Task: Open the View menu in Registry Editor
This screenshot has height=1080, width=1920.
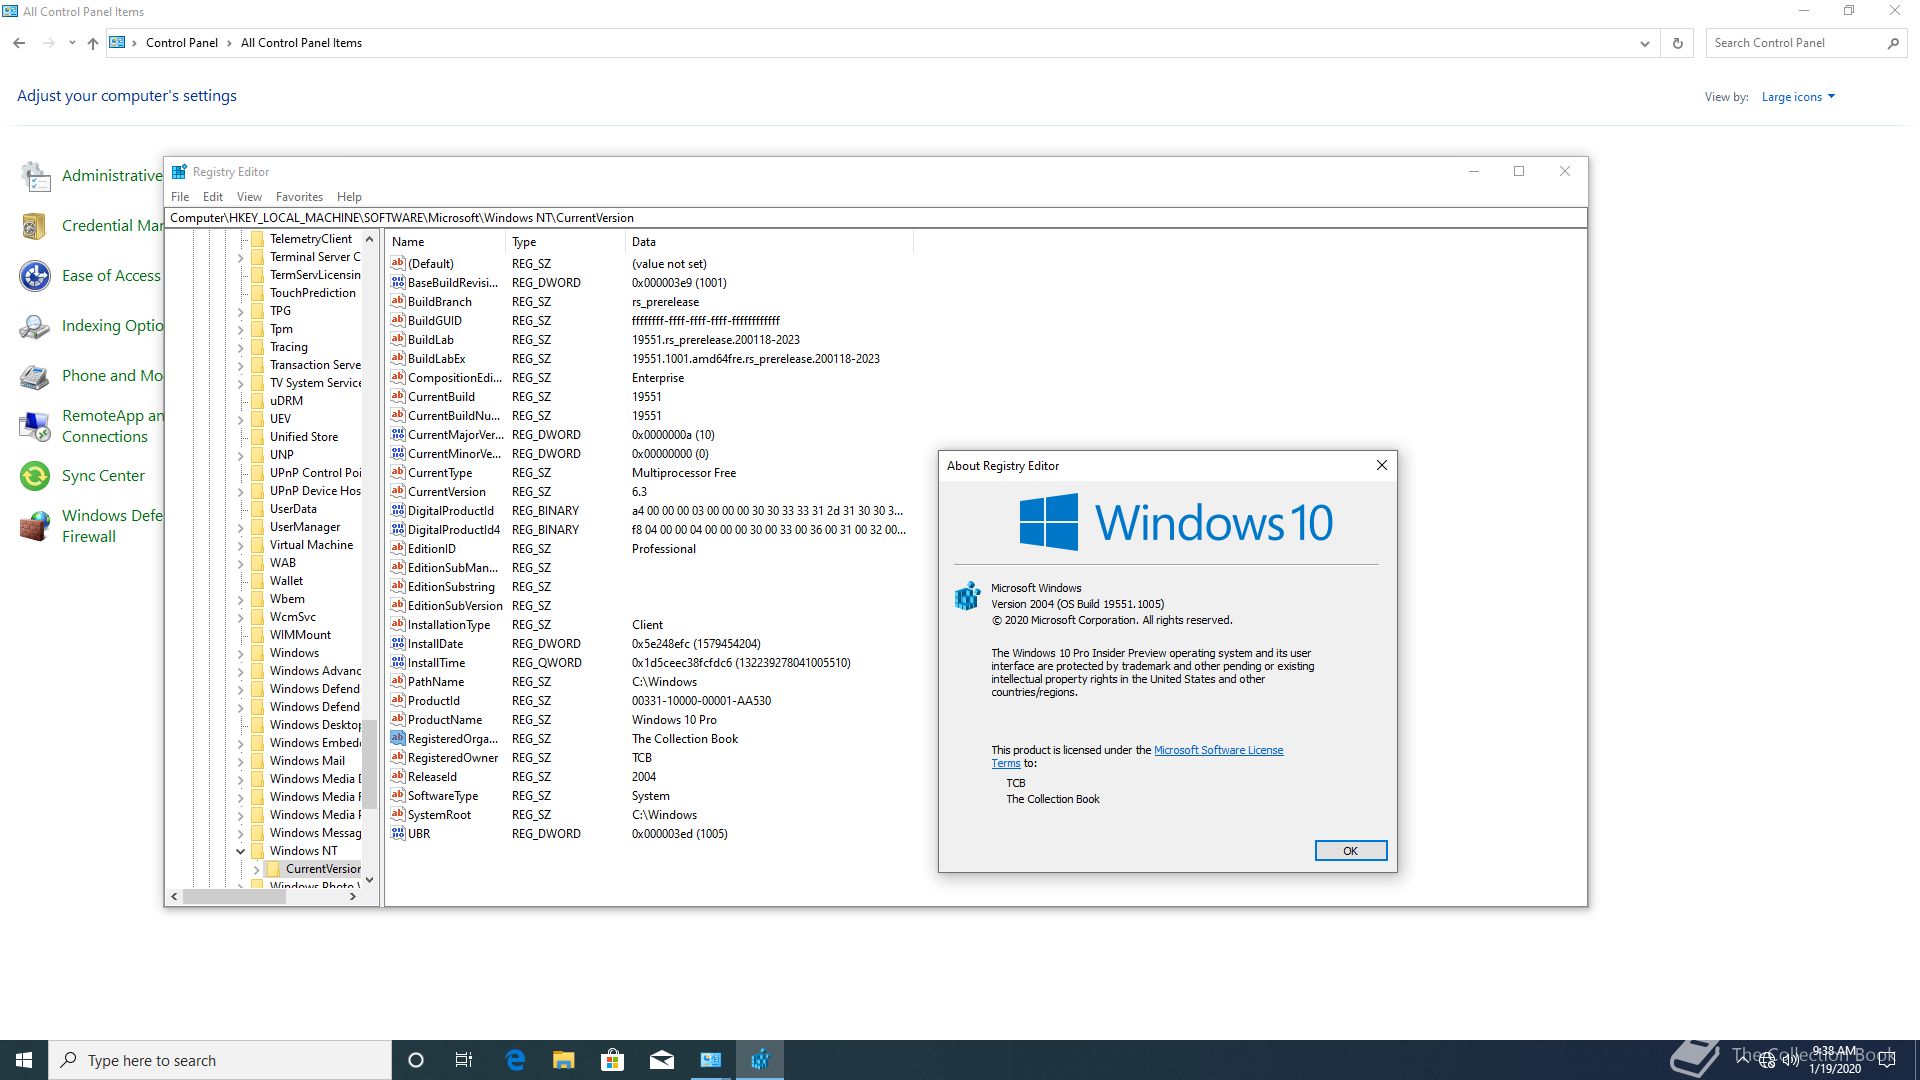Action: (249, 197)
